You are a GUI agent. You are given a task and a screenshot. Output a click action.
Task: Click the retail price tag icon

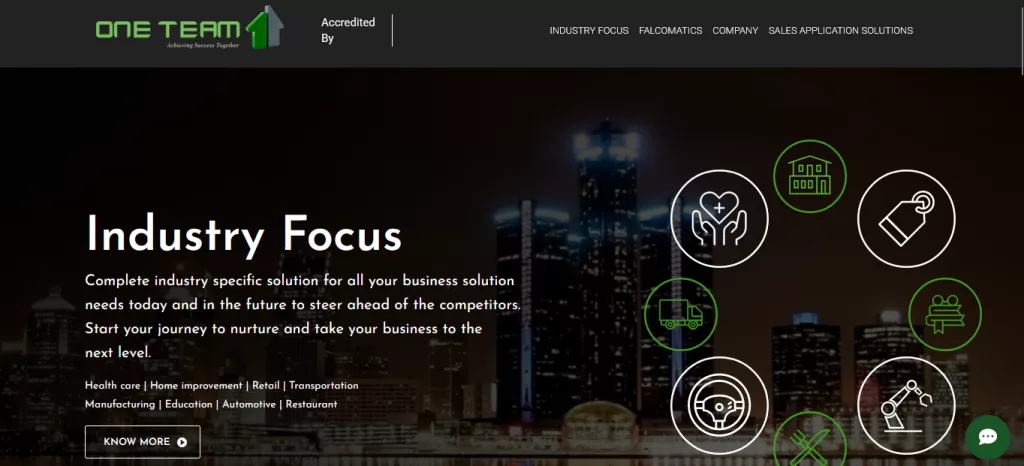point(906,219)
